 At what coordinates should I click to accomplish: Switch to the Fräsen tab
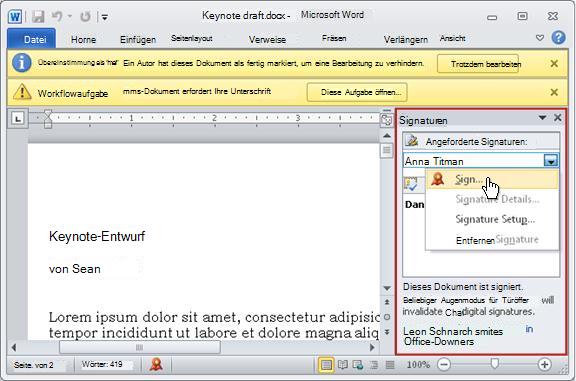tap(334, 38)
